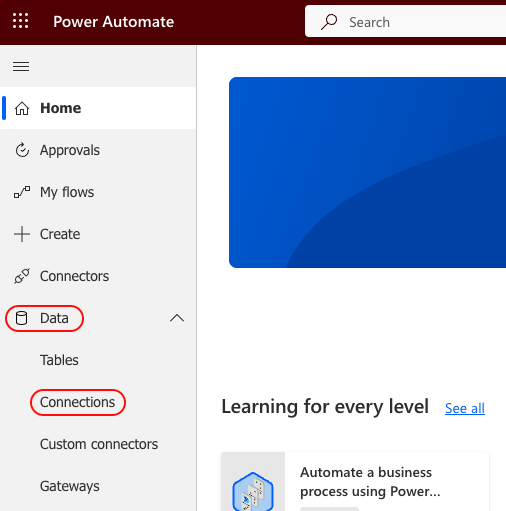Image resolution: width=506 pixels, height=511 pixels.
Task: Click the magnifier icon in the search box
Action: (x=329, y=22)
